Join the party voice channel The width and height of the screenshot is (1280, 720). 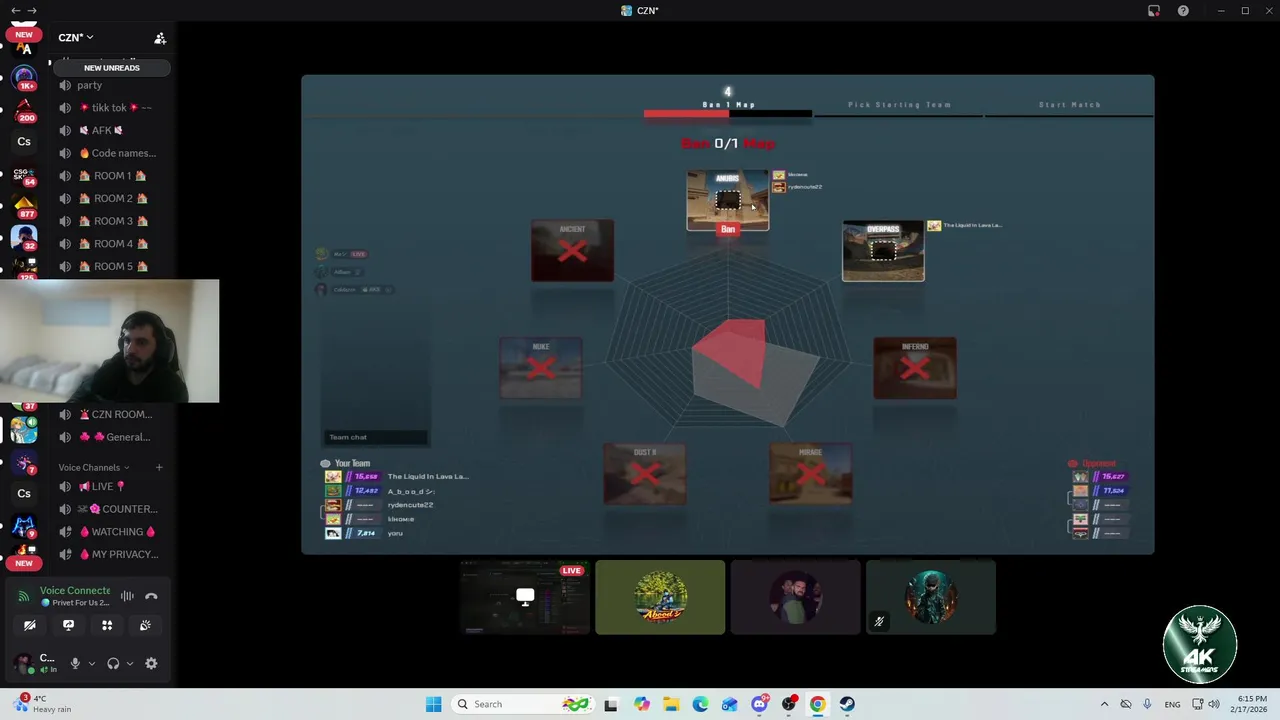[112, 85]
